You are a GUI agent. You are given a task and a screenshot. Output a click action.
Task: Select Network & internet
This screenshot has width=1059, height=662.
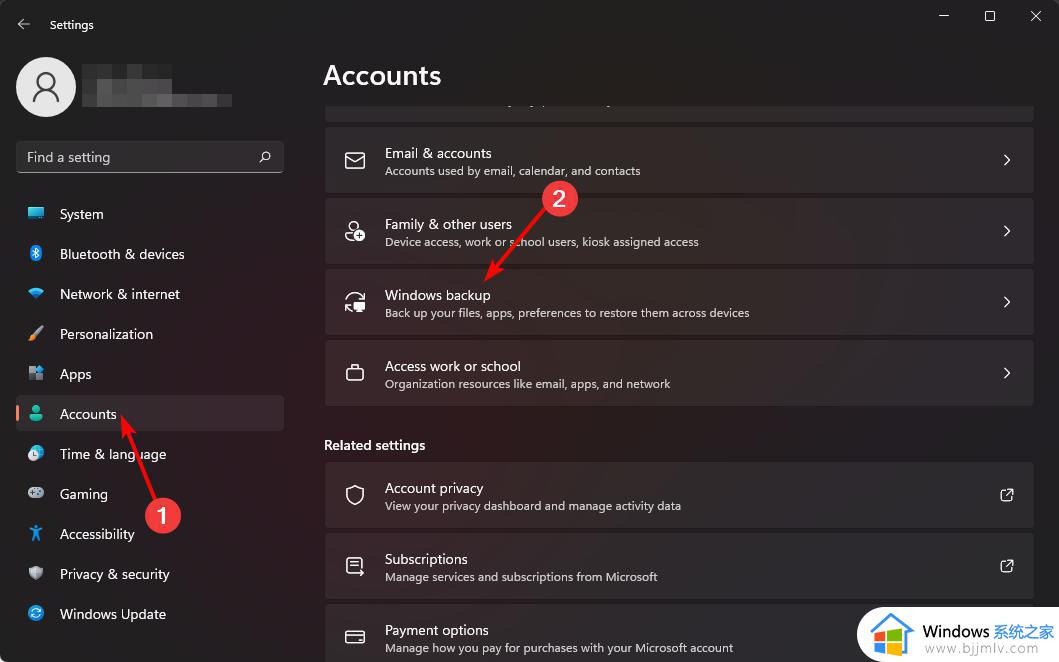click(x=150, y=293)
